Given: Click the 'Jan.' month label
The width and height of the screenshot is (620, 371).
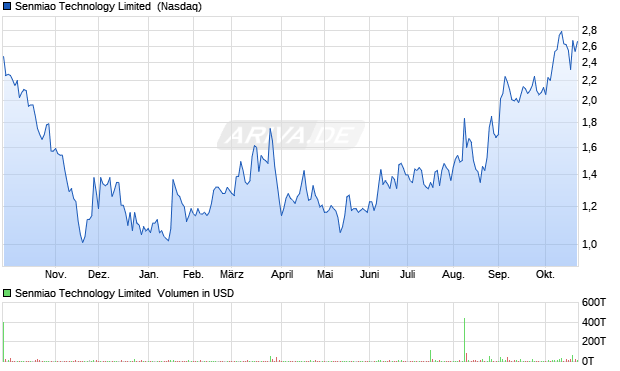Looking at the screenshot, I should 149,274.
